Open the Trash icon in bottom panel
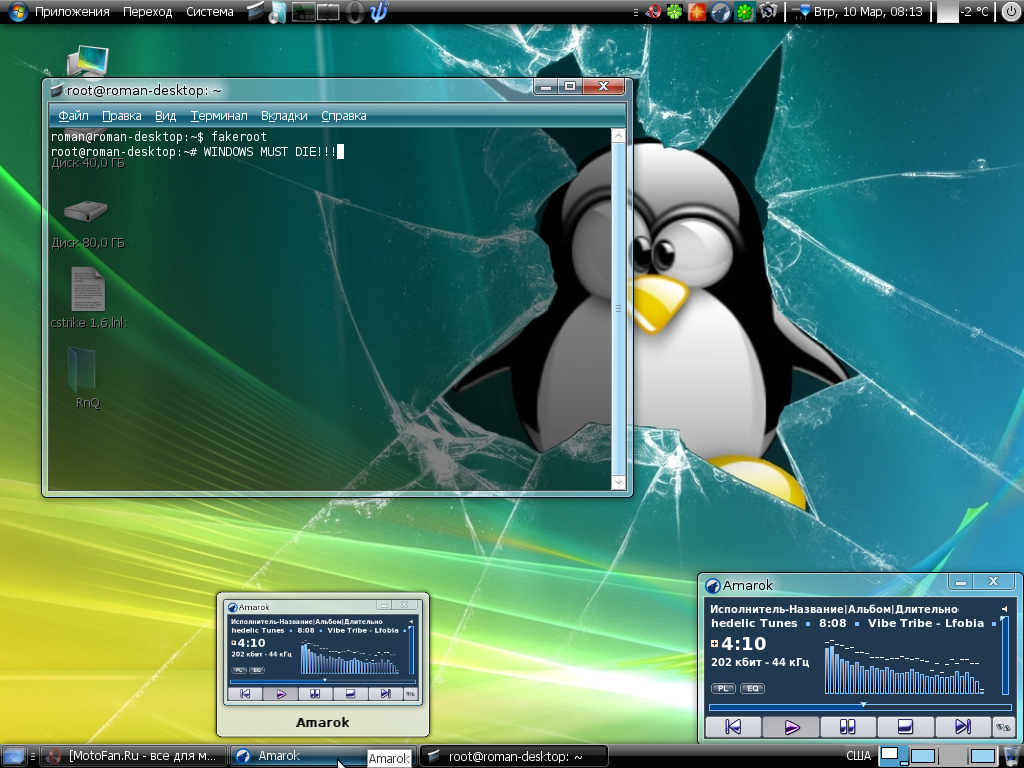Viewport: 1024px width, 768px height. point(1012,756)
